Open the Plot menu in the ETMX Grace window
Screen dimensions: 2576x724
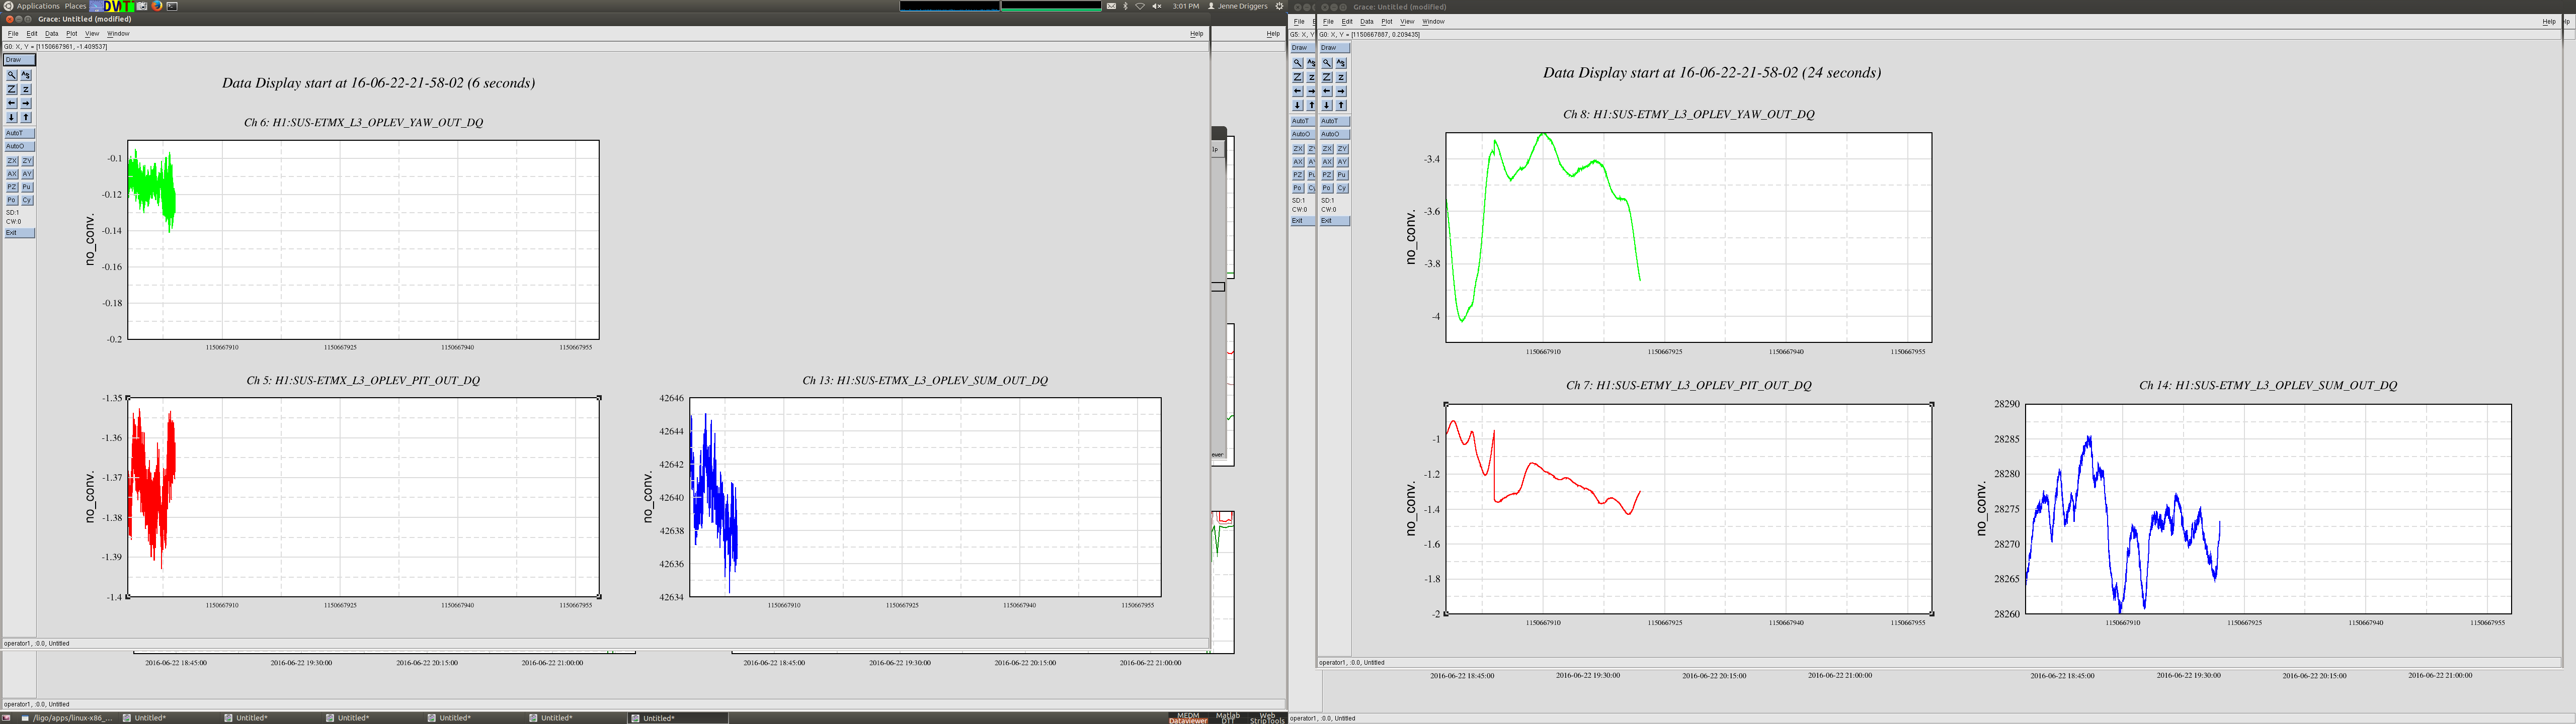point(72,34)
